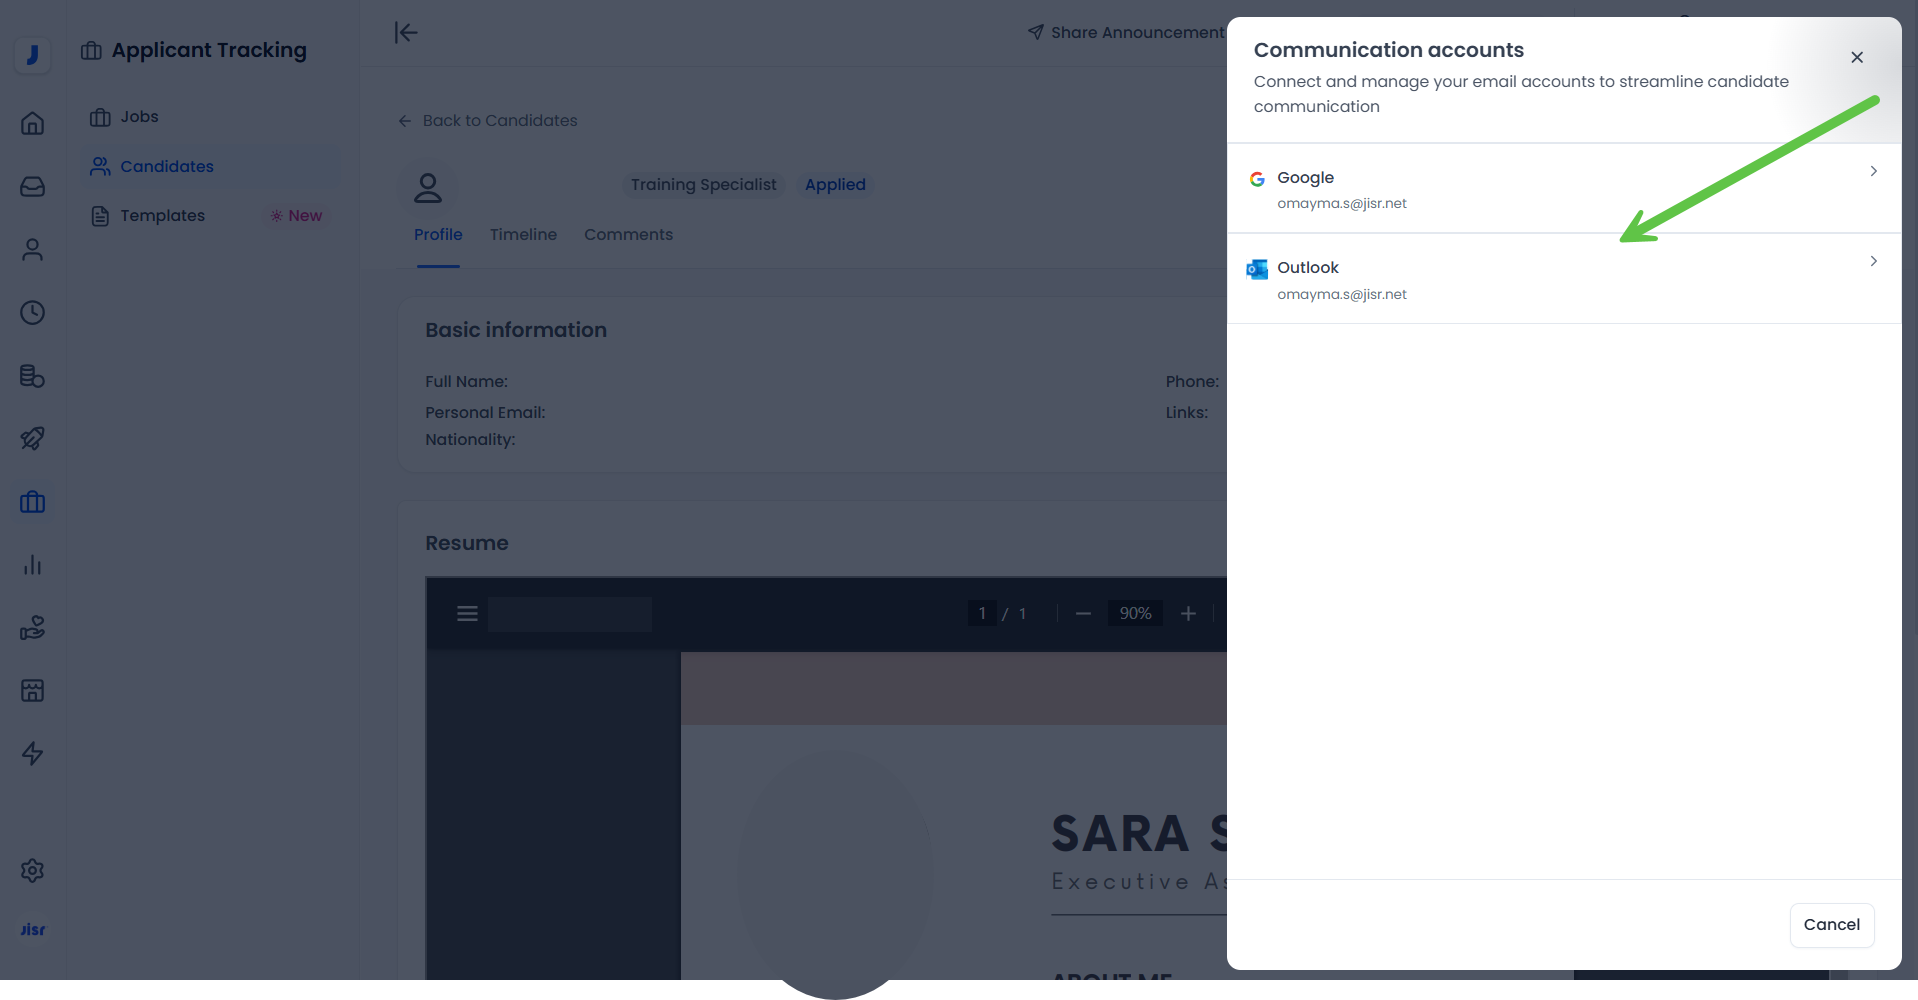The height and width of the screenshot is (1000, 1918).
Task: Click the 90% zoom level field
Action: (1135, 614)
